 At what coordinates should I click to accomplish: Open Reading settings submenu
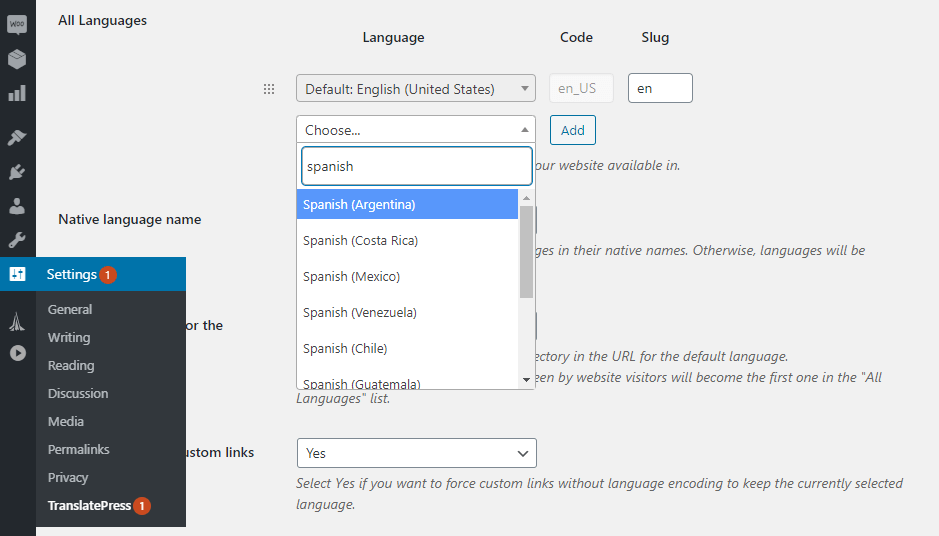click(71, 365)
